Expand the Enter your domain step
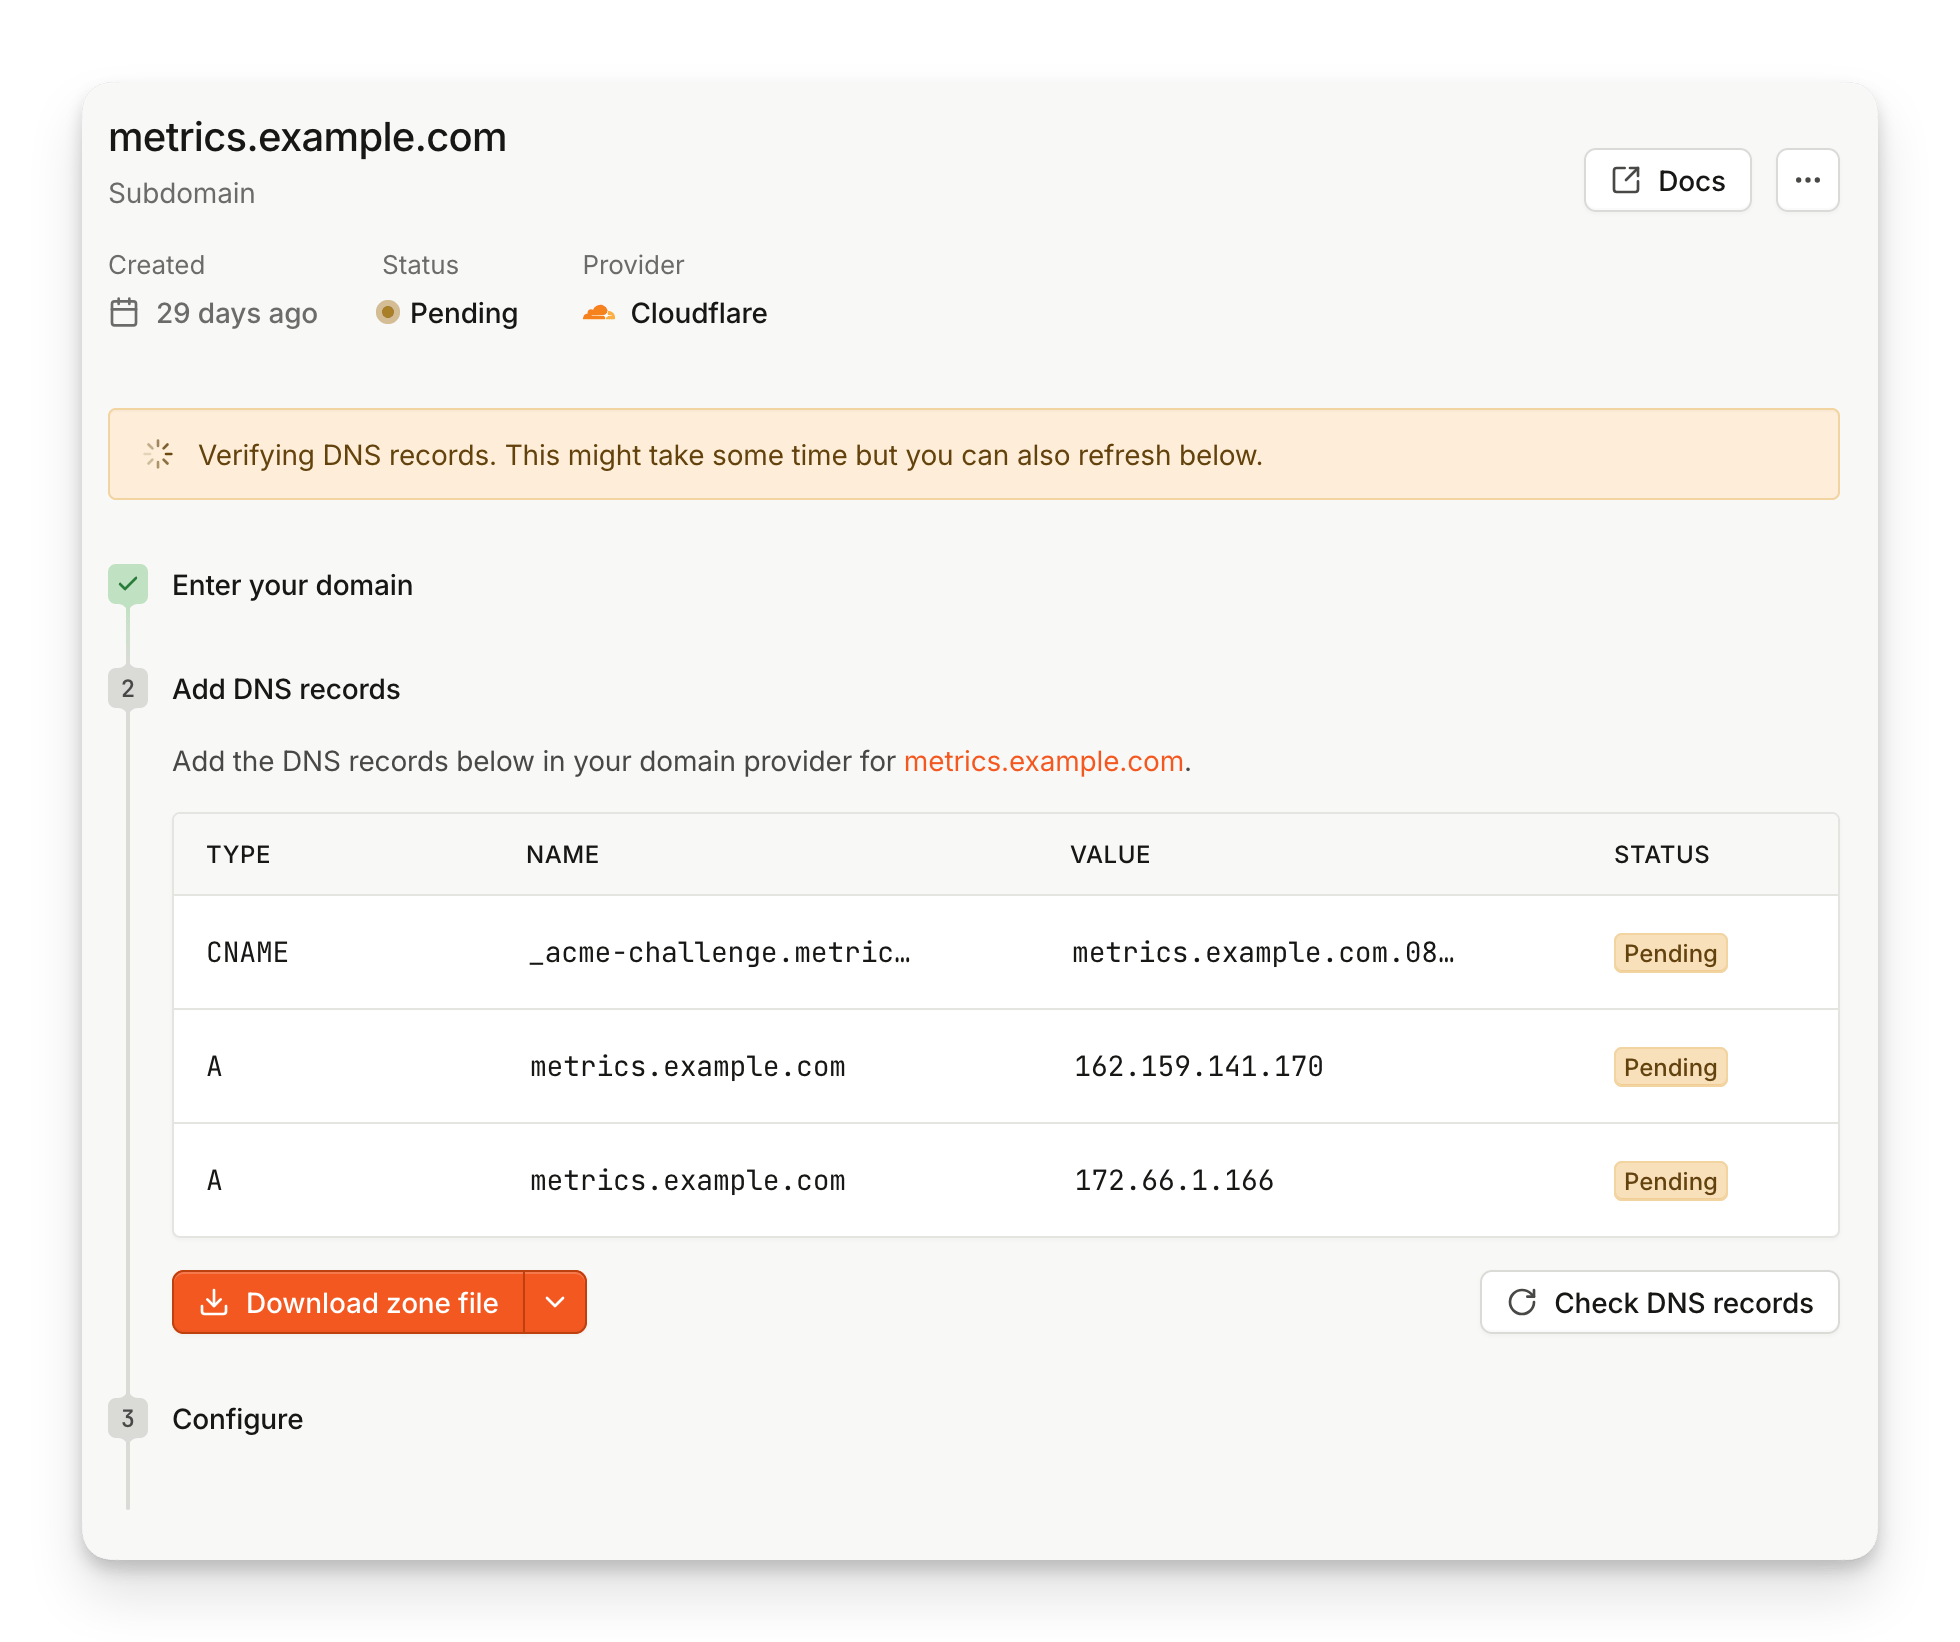 (292, 585)
